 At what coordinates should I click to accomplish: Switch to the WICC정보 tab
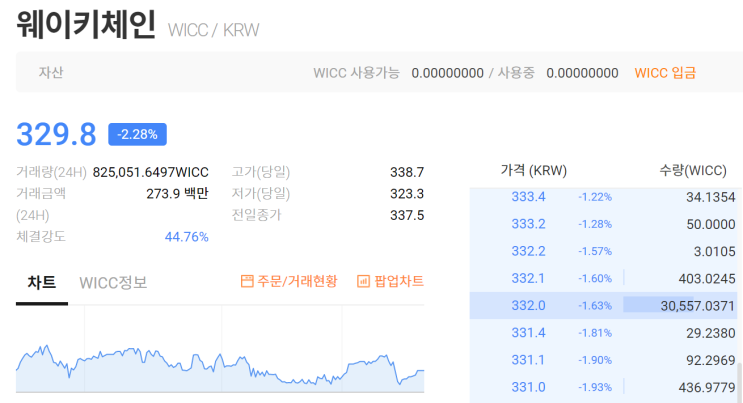(113, 283)
